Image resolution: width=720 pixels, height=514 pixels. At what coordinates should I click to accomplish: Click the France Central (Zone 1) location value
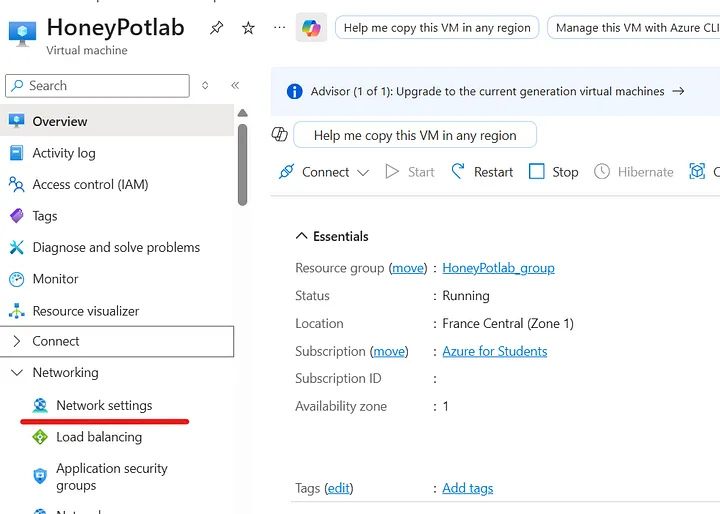click(x=508, y=323)
